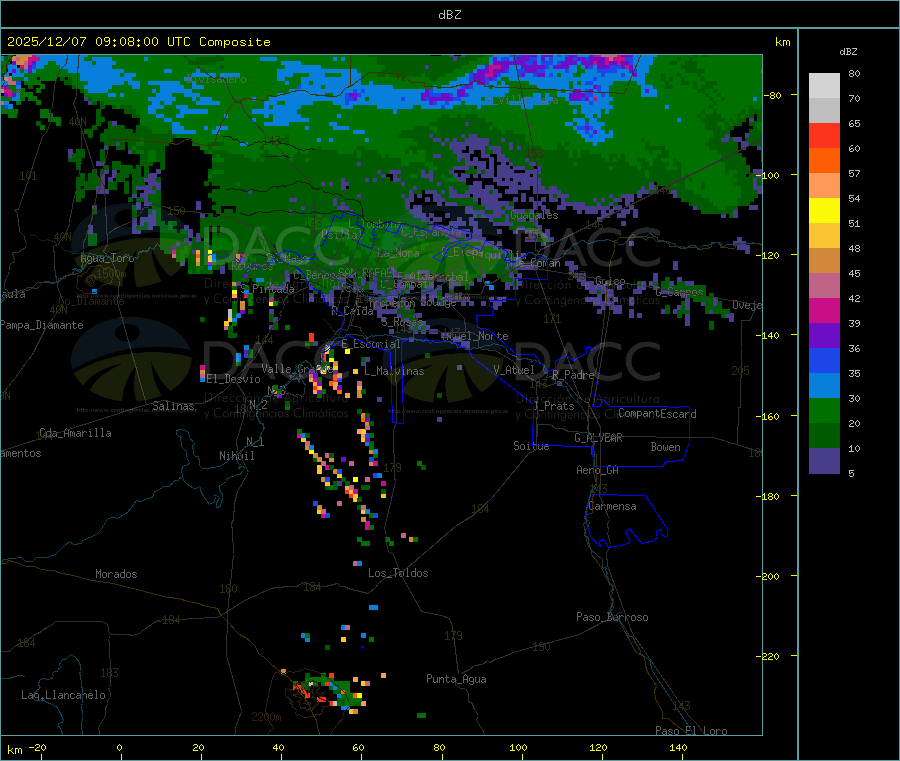
Task: Select the 'Guadales' map label
Action: coord(534,215)
